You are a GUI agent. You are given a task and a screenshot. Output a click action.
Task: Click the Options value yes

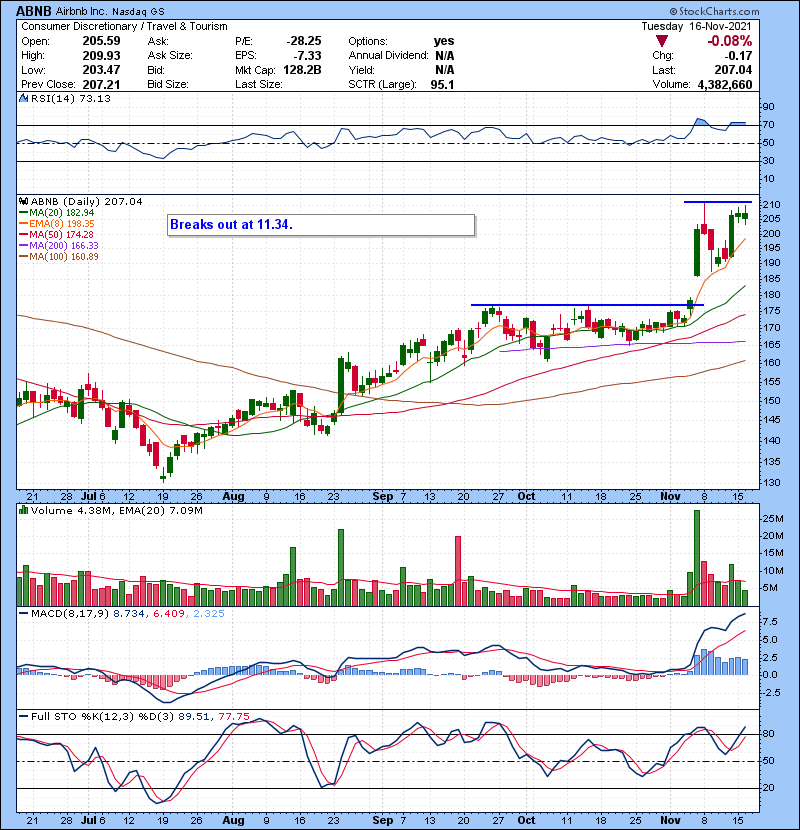[444, 41]
